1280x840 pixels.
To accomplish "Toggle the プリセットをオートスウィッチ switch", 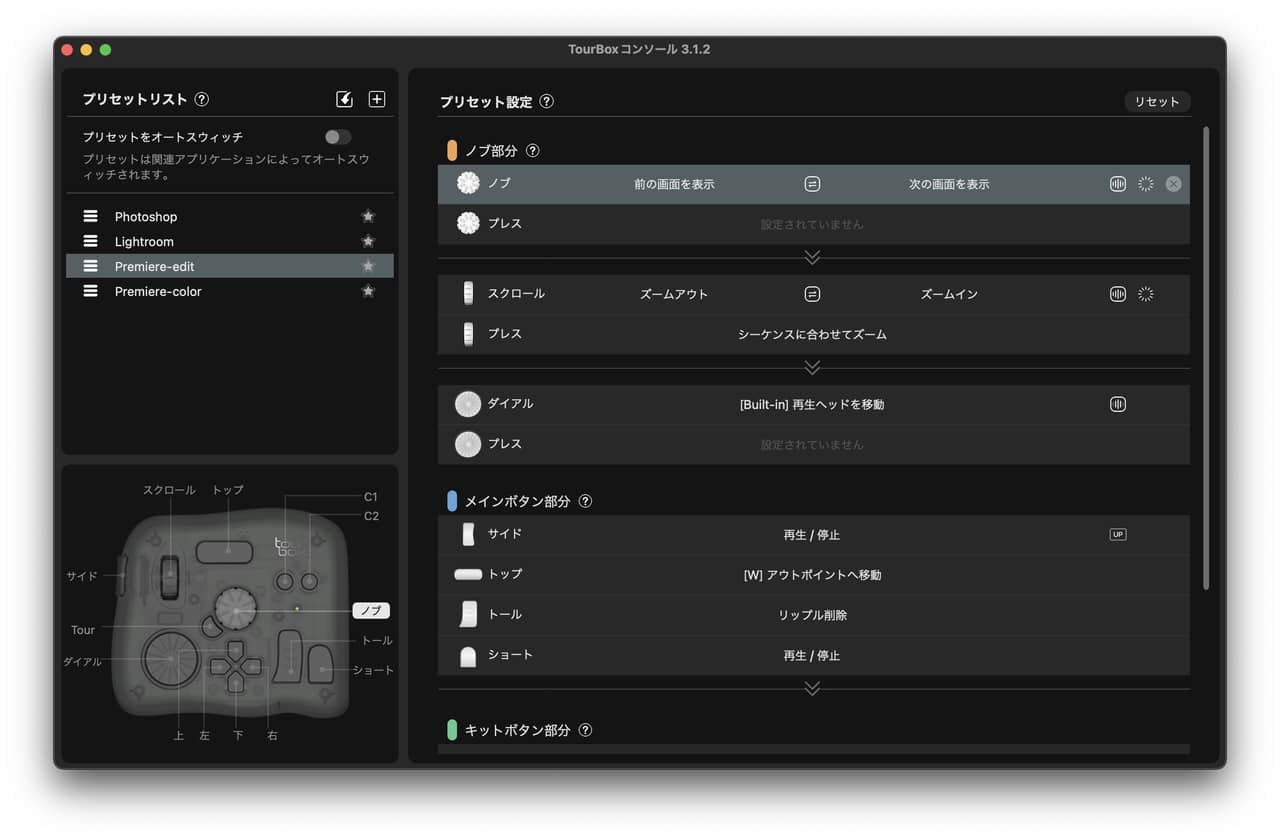I will [x=338, y=137].
